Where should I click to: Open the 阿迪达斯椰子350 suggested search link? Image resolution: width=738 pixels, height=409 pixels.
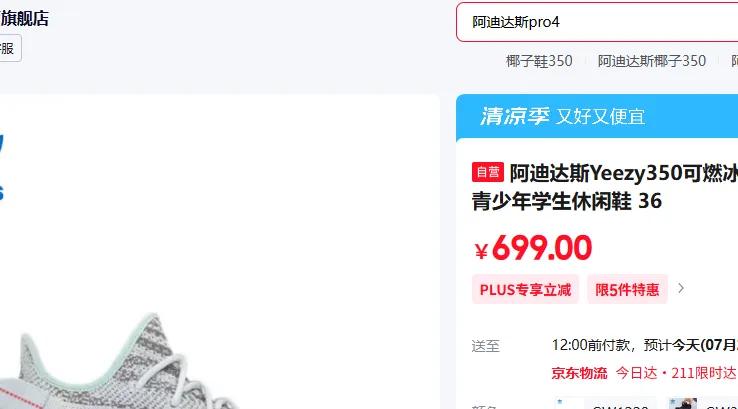point(651,61)
